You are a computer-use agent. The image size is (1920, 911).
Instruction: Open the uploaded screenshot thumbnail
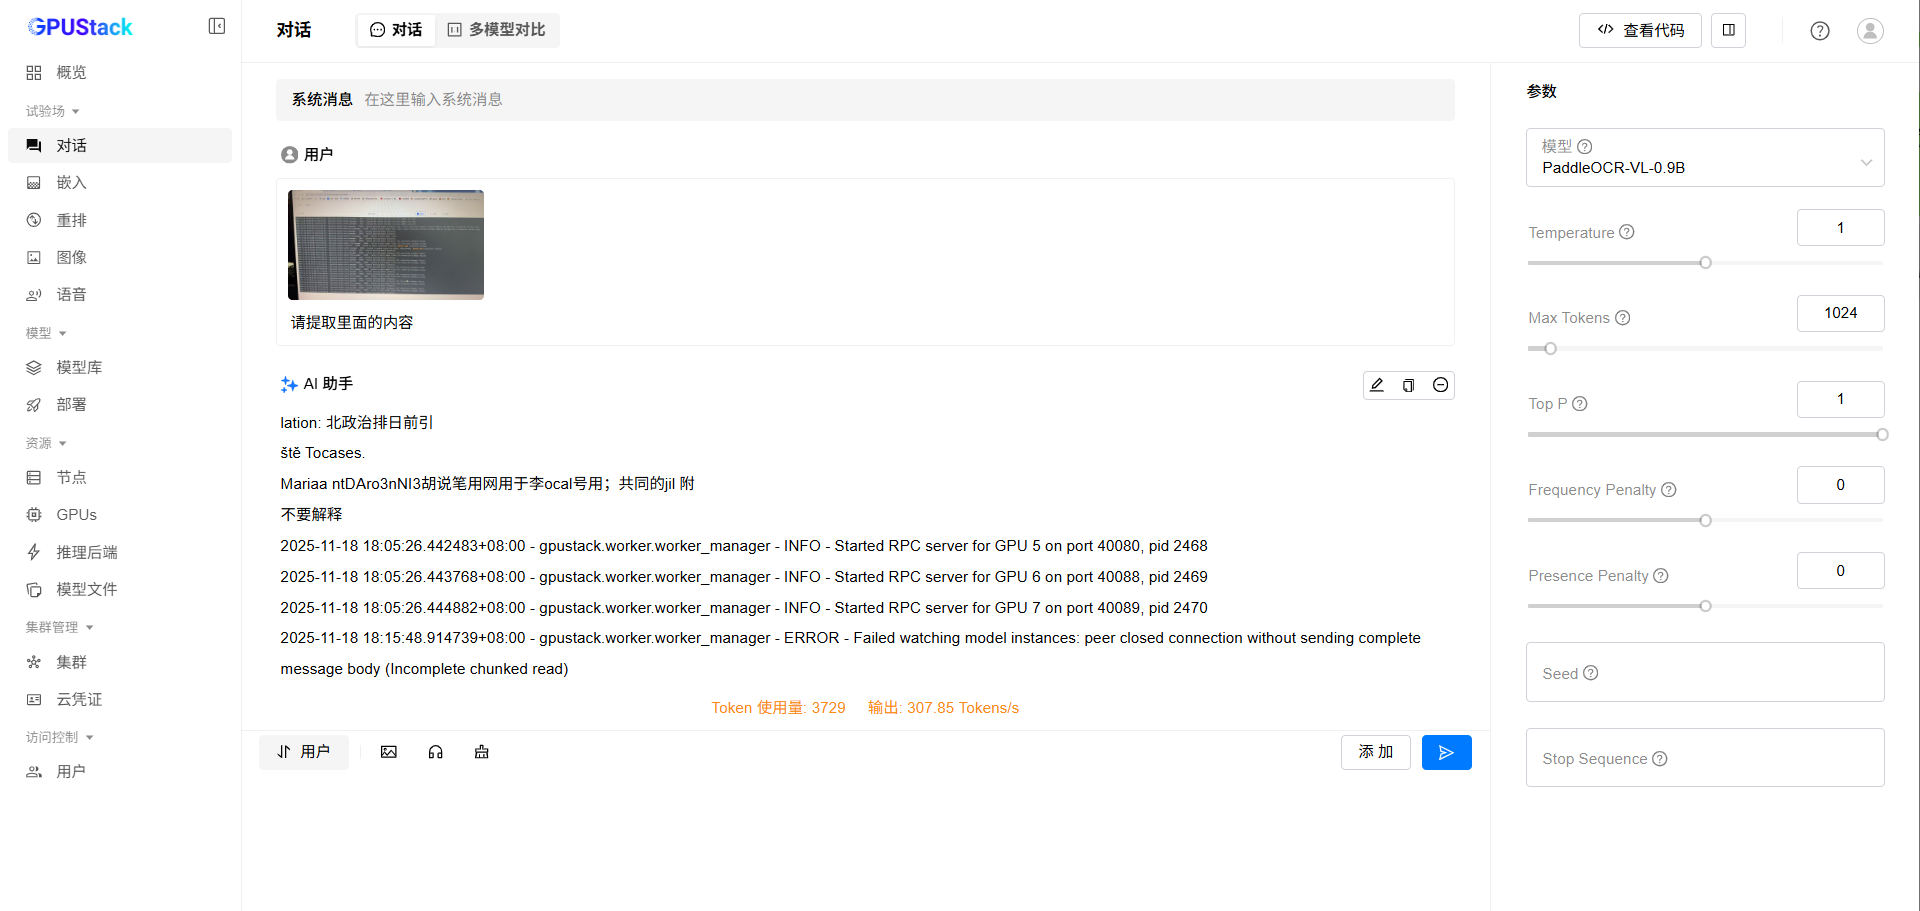tap(386, 245)
